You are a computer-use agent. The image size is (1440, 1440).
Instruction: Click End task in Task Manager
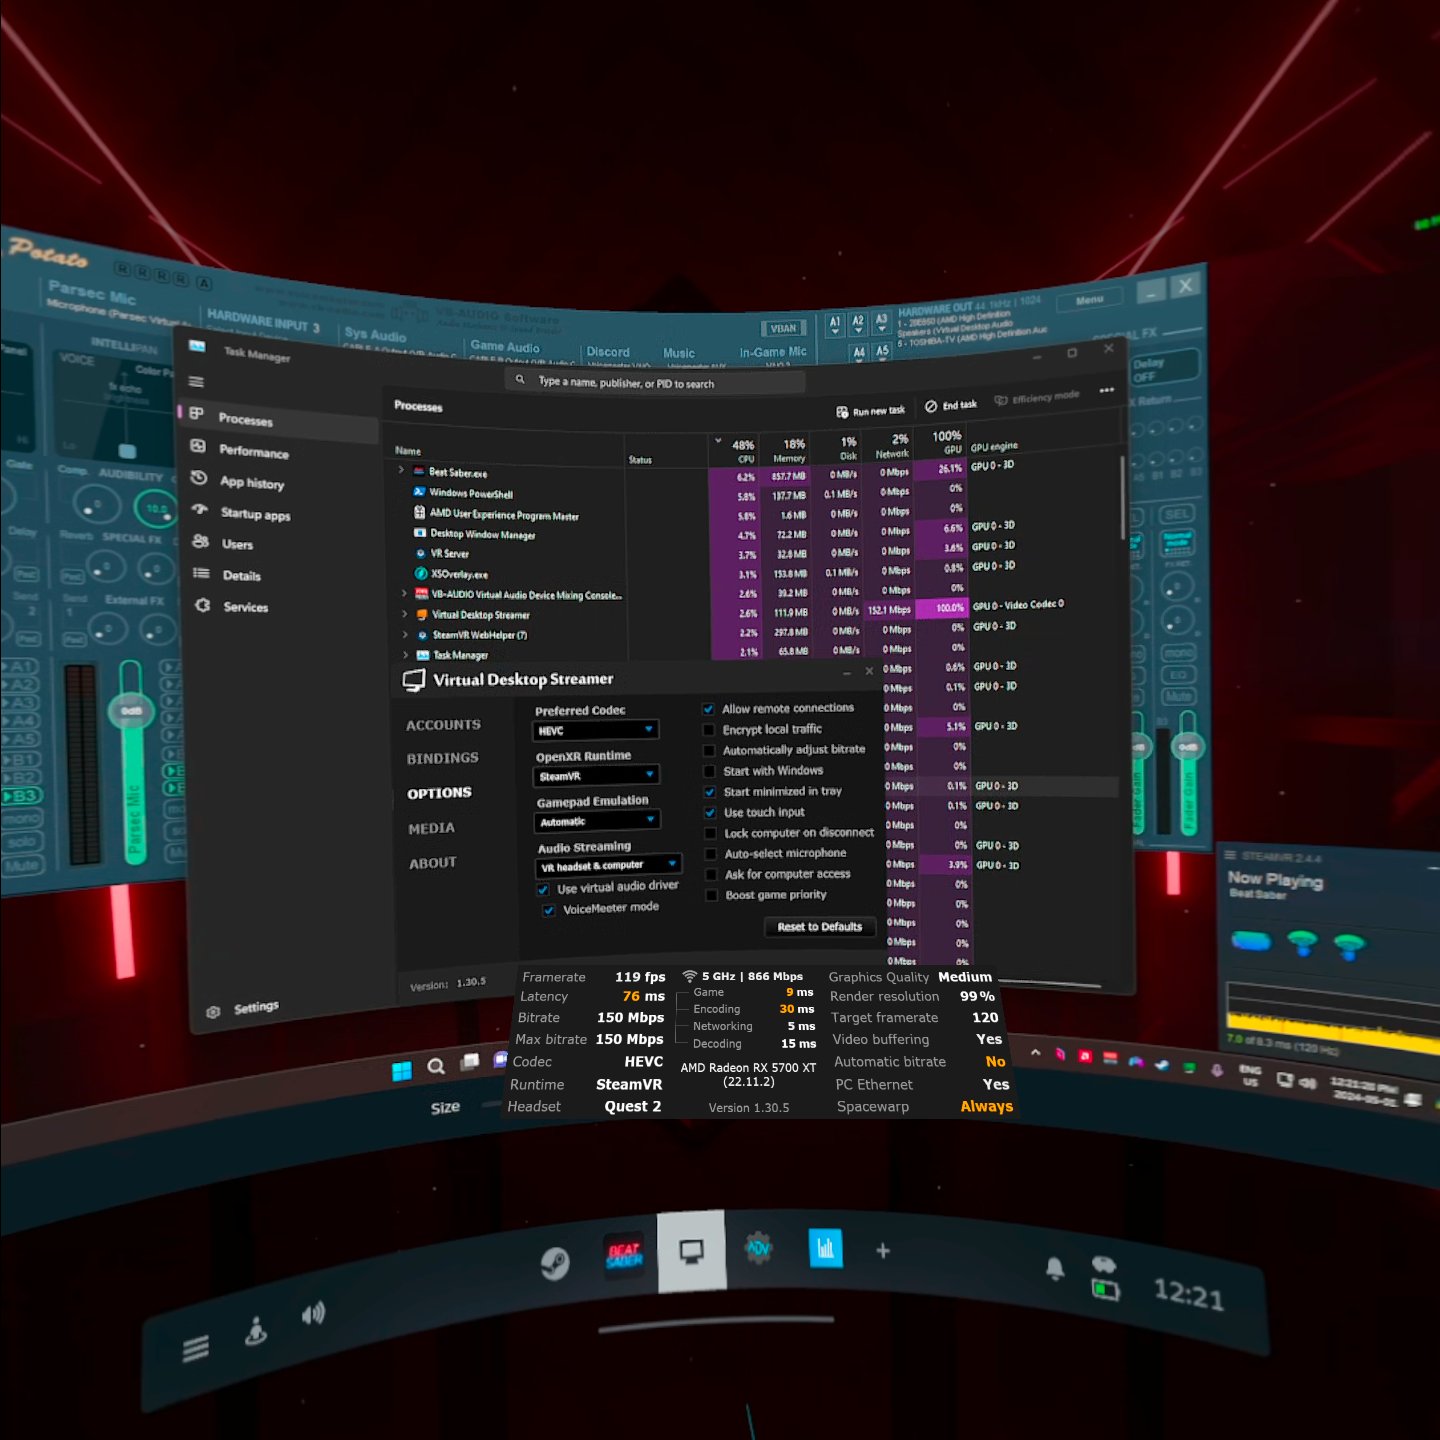coord(951,406)
